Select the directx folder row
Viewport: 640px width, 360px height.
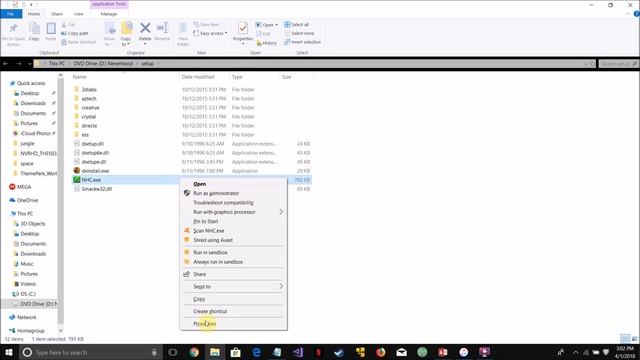point(191,126)
